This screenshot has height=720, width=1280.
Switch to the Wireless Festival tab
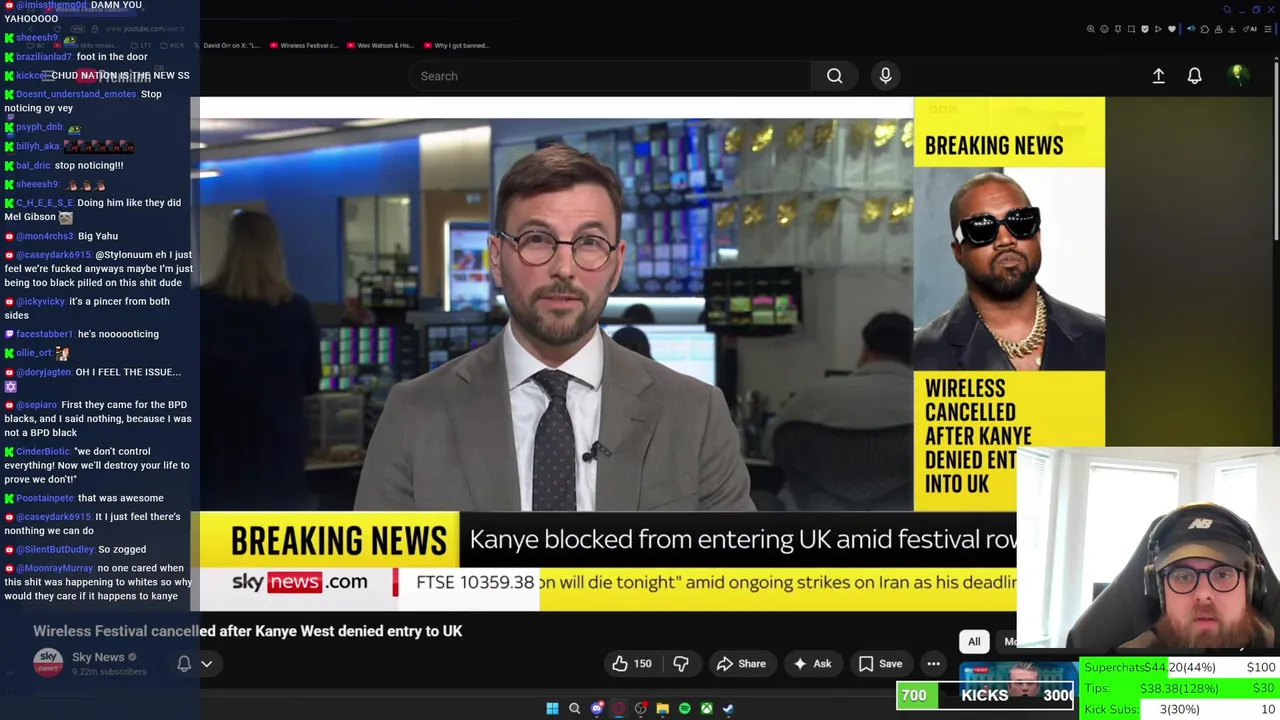(304, 45)
